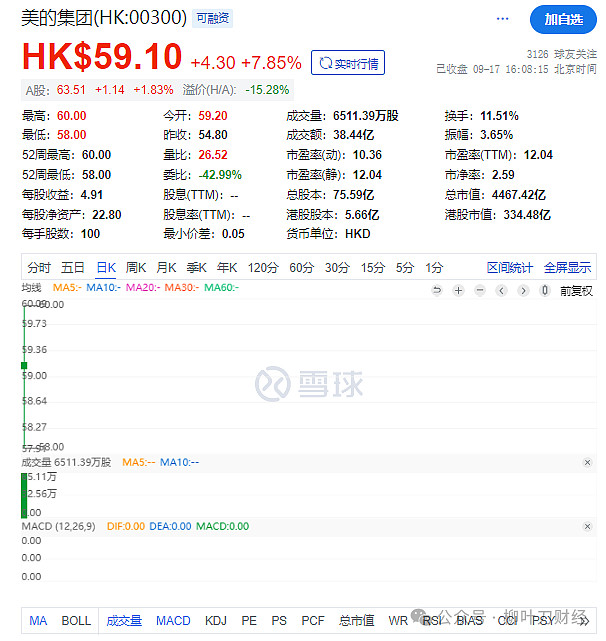606x641 pixels.
Task: Close the 成交量 volume indicator panel
Action: tap(588, 462)
